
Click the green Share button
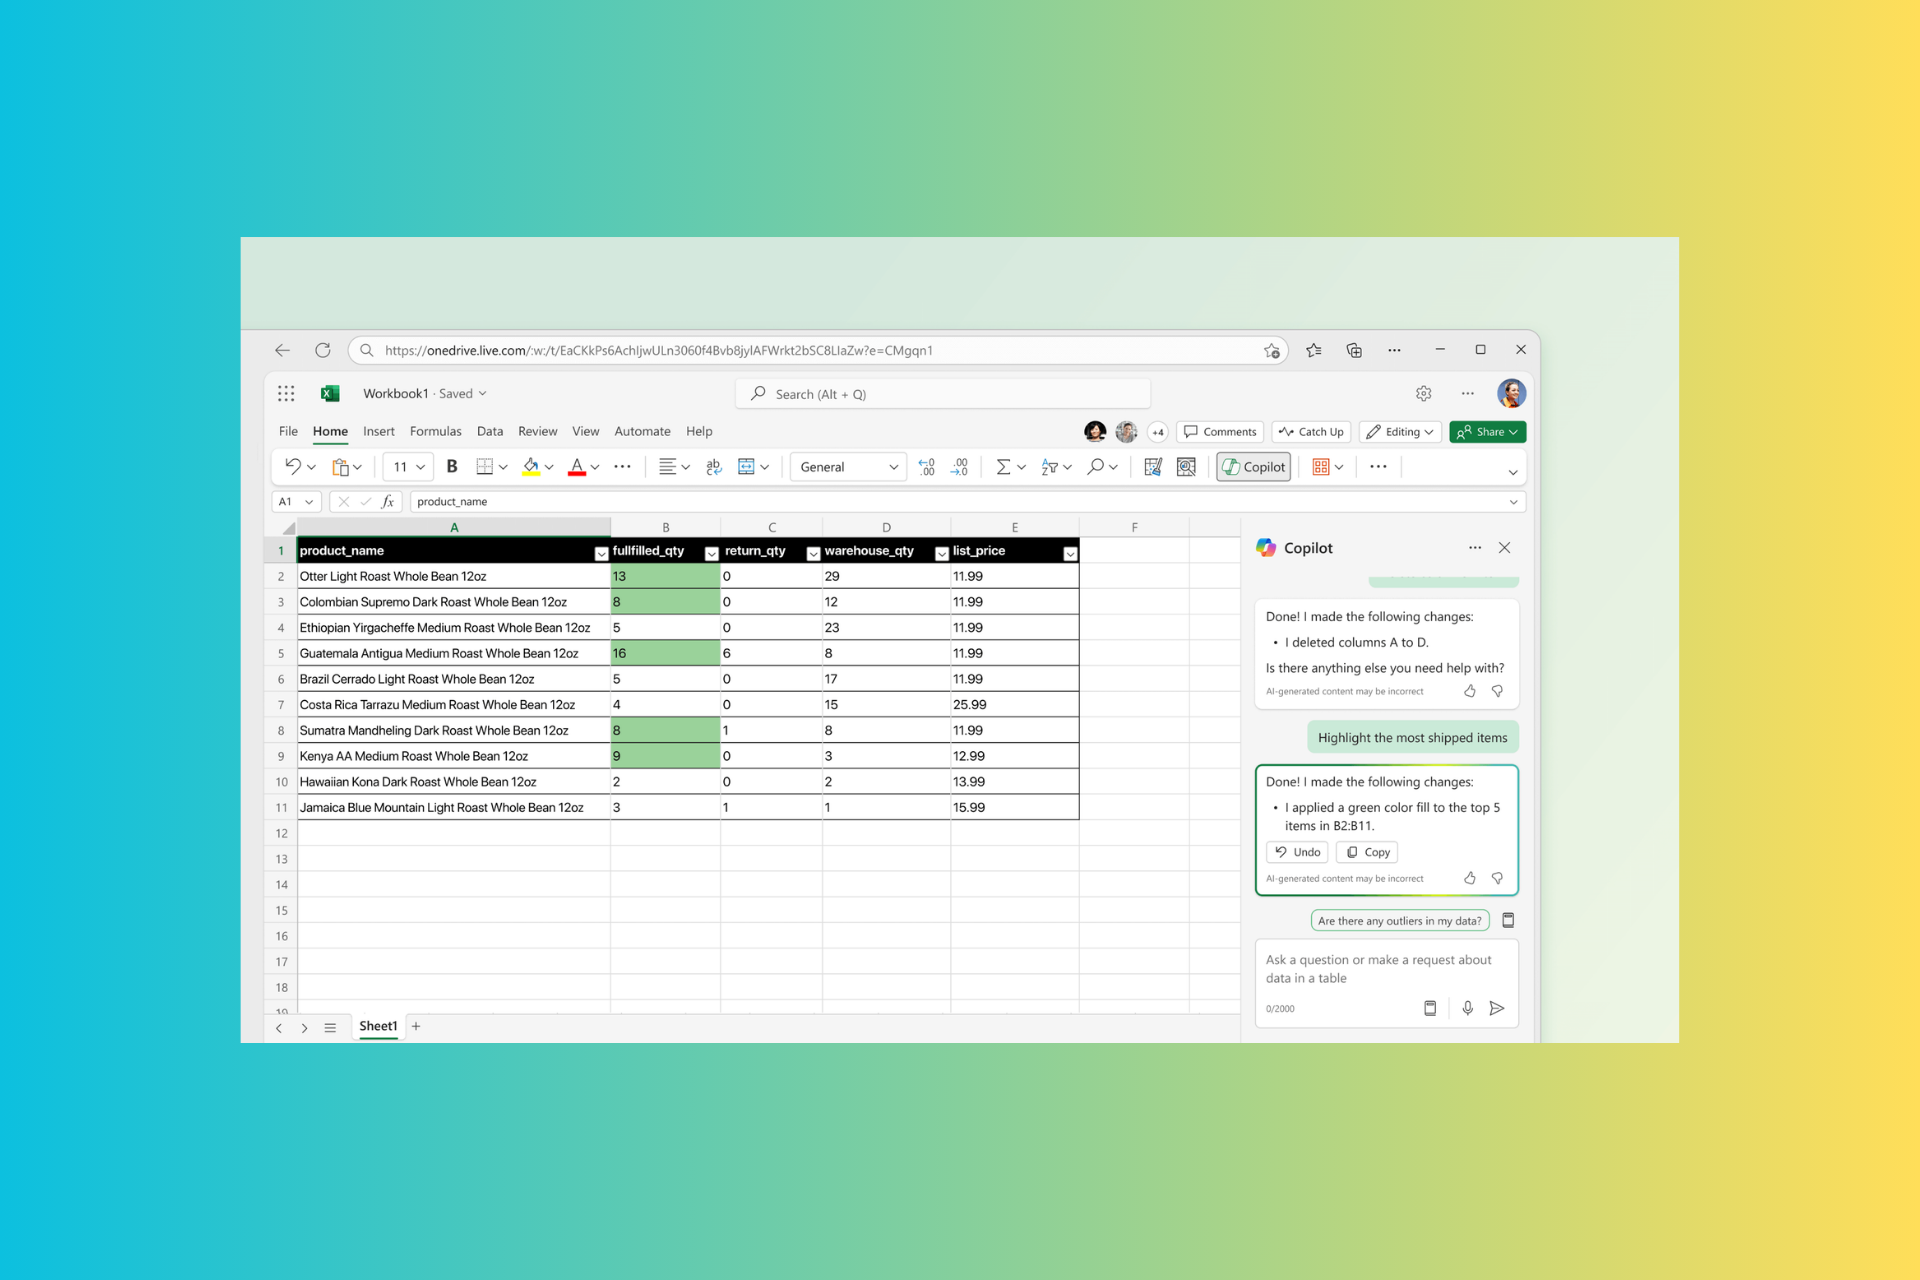click(1487, 432)
